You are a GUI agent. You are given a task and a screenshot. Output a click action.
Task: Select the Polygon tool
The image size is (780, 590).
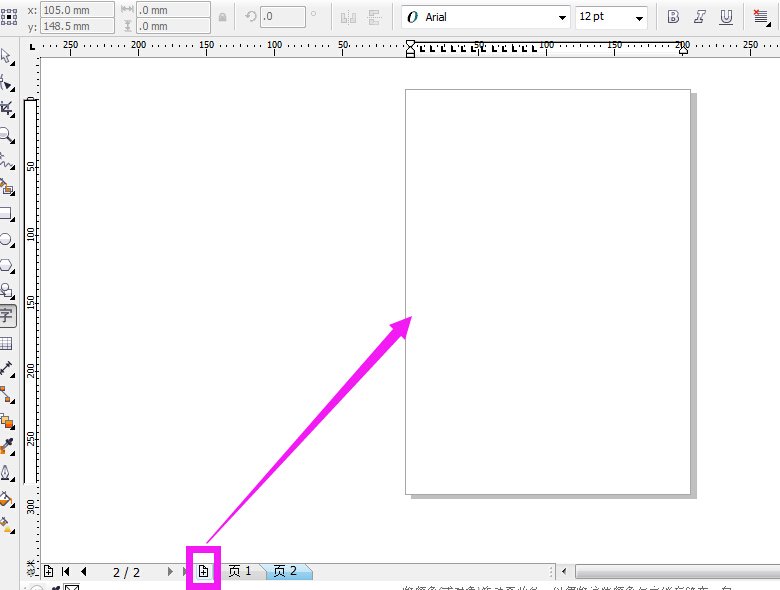click(x=6, y=265)
